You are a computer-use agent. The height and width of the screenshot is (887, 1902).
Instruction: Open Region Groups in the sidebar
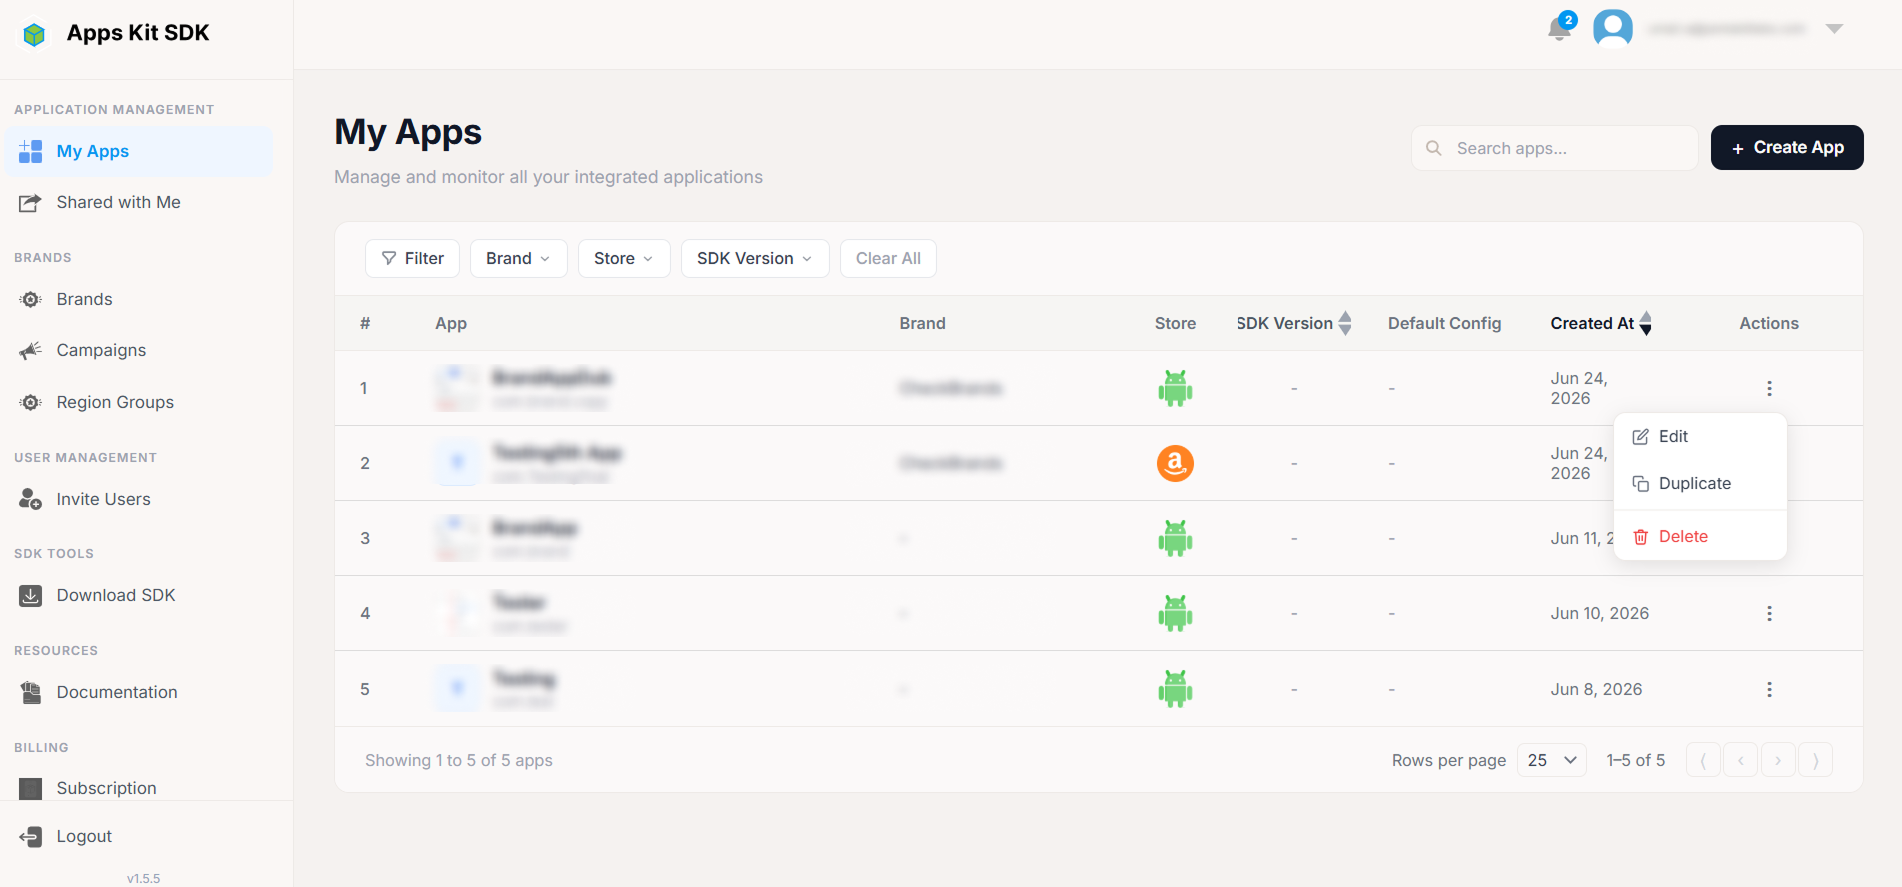pyautogui.click(x=139, y=402)
